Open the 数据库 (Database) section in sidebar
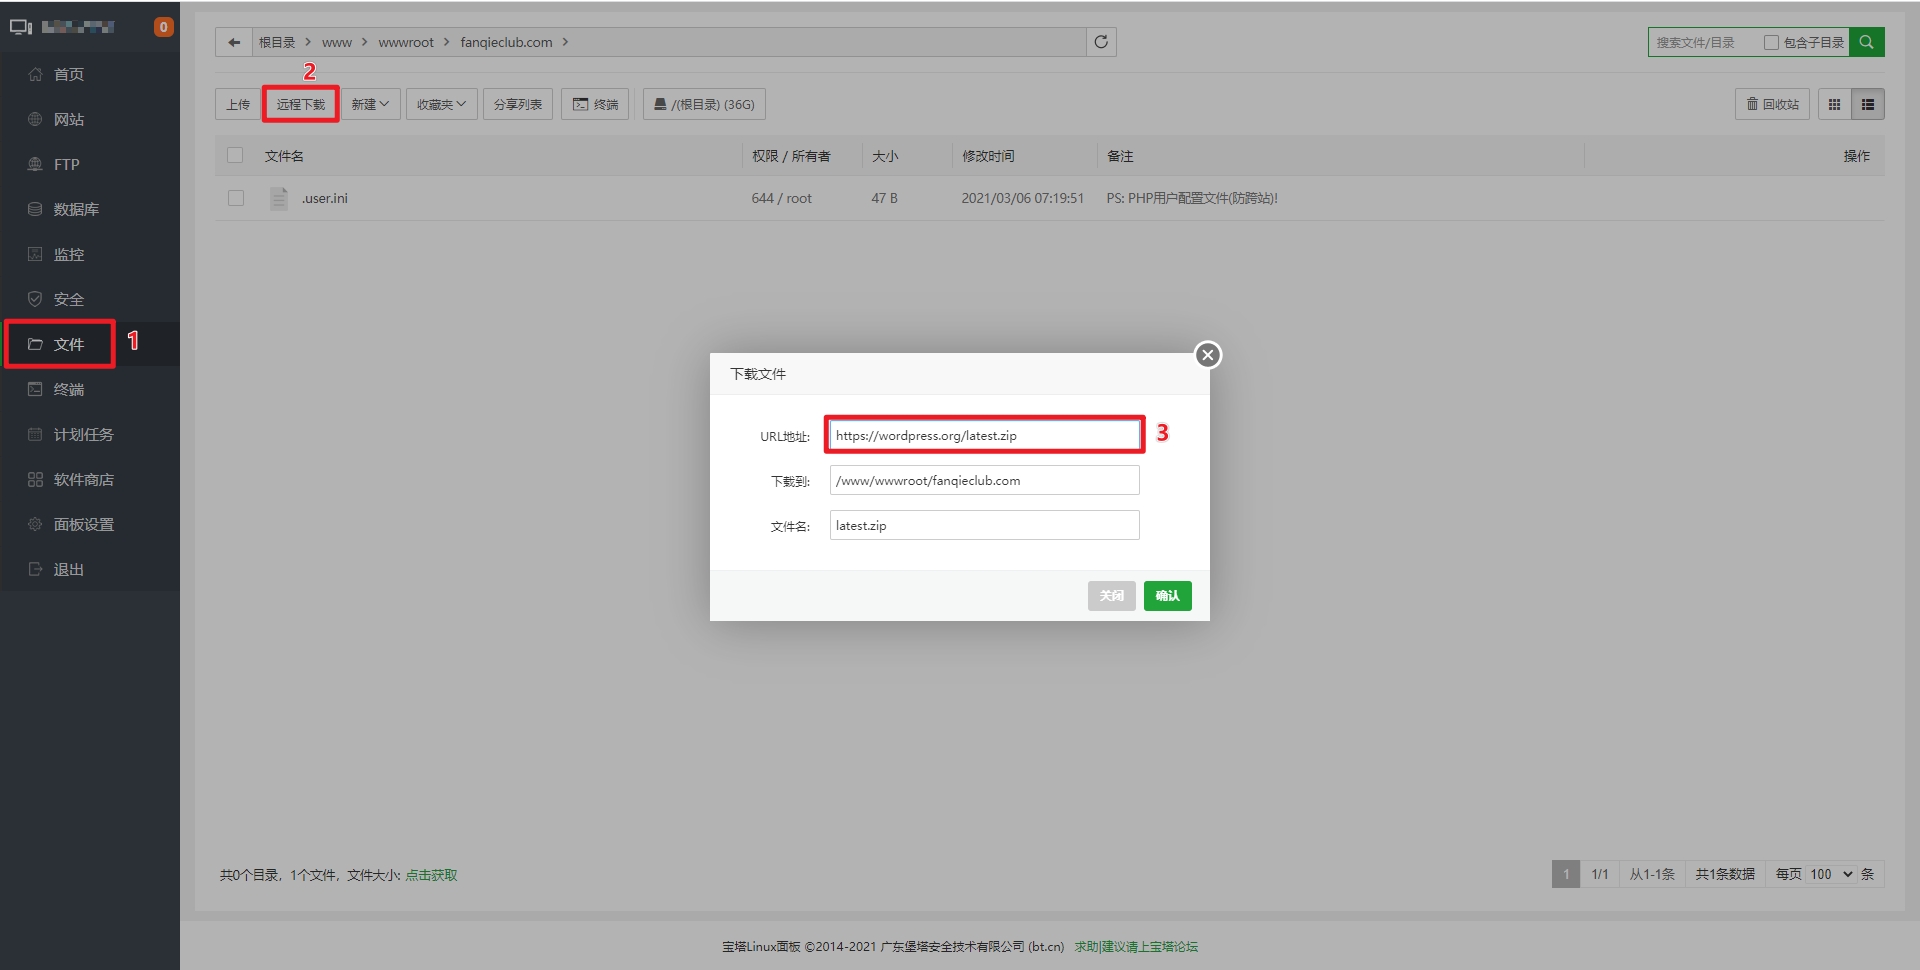The image size is (1920, 970). click(70, 209)
